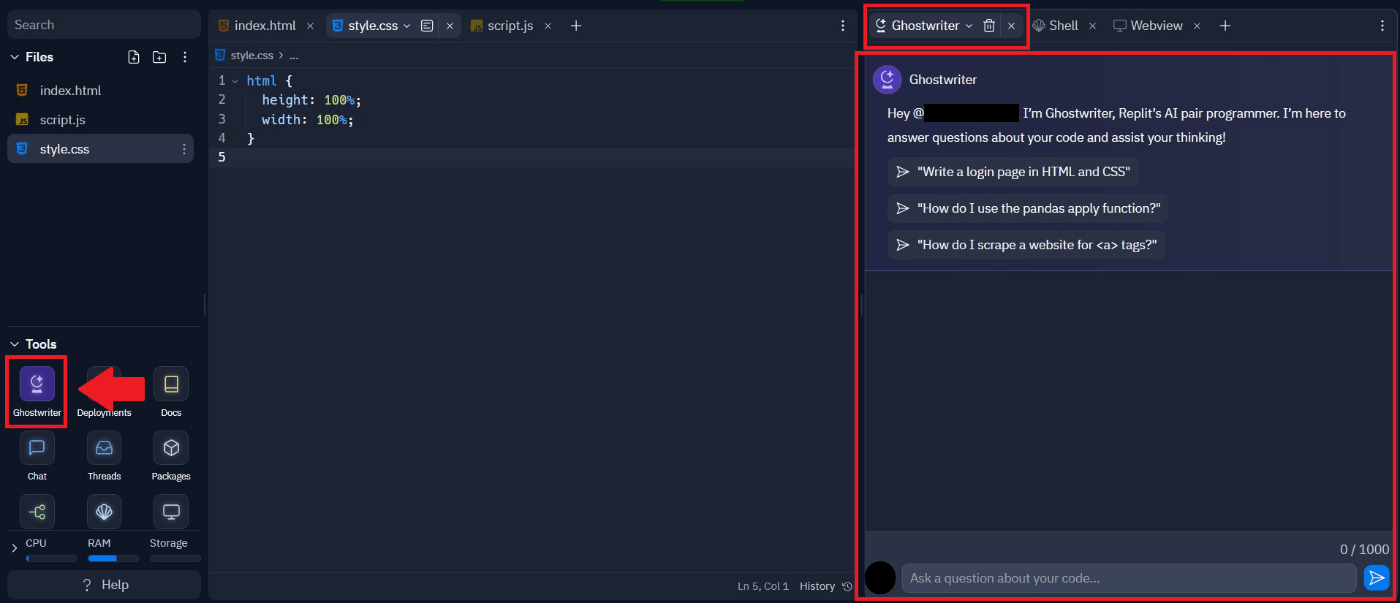Click the breadcrumb ellipsis after style.css
This screenshot has height=603, width=1400.
(x=294, y=56)
